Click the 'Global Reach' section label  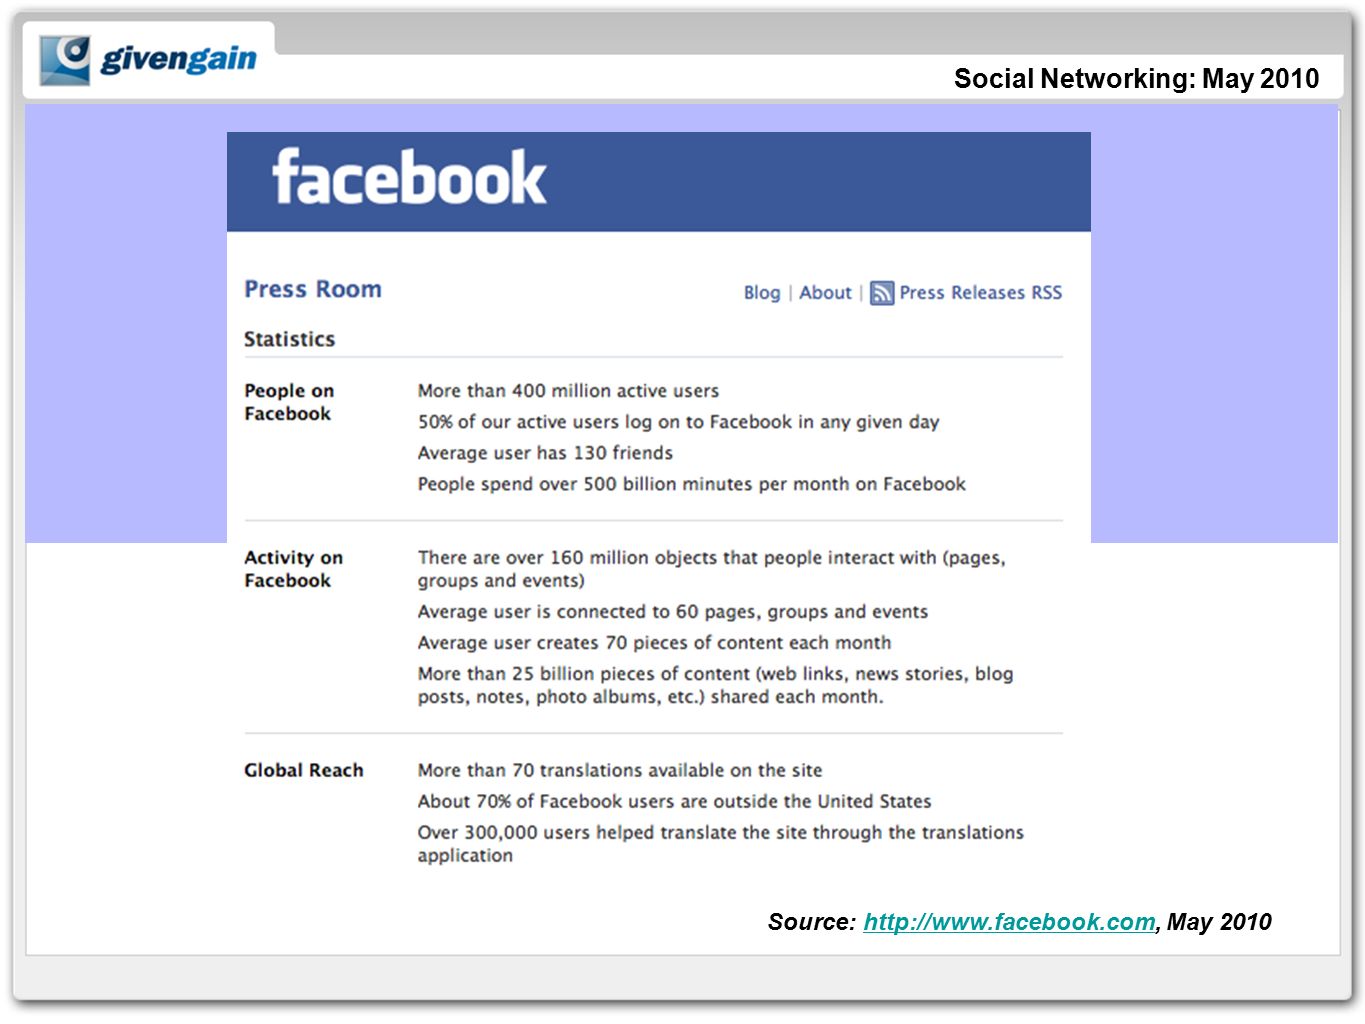(304, 770)
